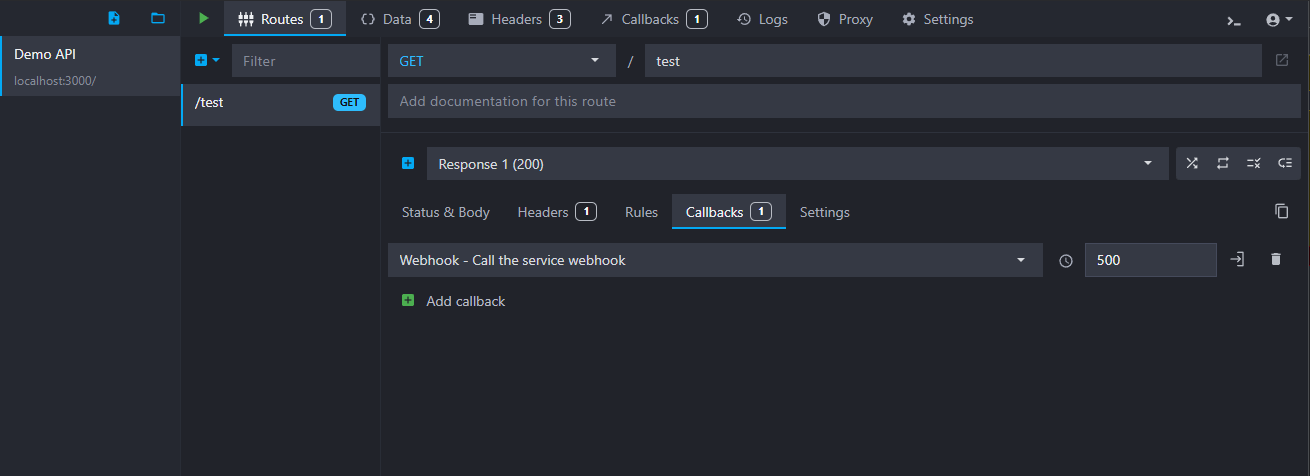Start the server with the play icon
The height and width of the screenshot is (476, 1310).
(204, 19)
